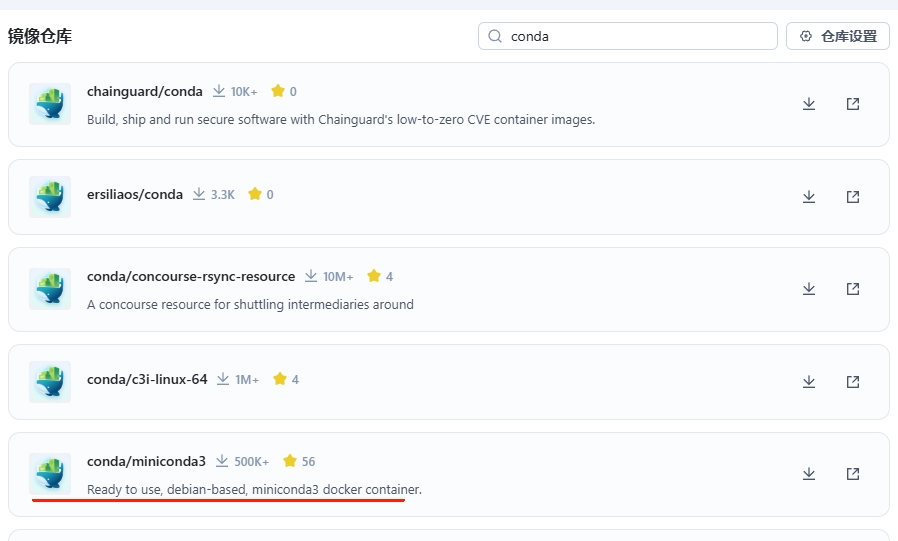
Task: Pull the conda/concourse-rsync-resource image via its download icon
Action: click(809, 289)
